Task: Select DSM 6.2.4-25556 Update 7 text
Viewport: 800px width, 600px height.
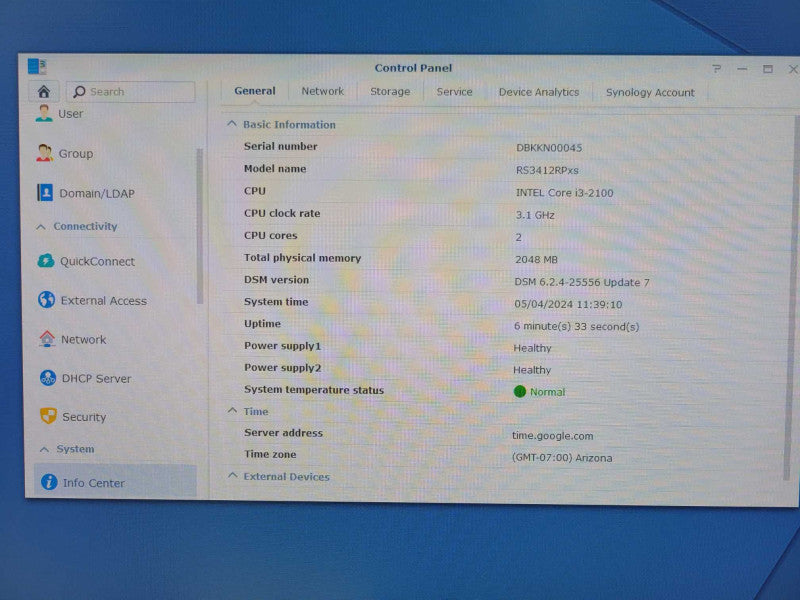Action: coord(582,282)
